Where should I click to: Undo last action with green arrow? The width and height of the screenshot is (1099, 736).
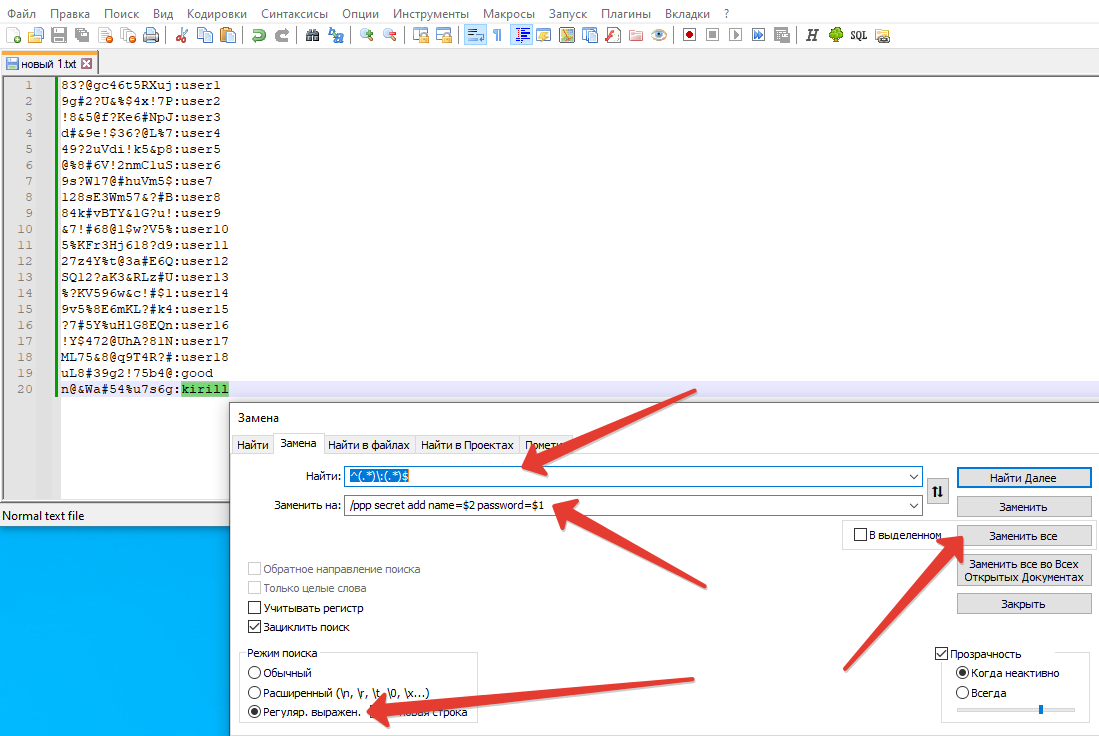259,35
